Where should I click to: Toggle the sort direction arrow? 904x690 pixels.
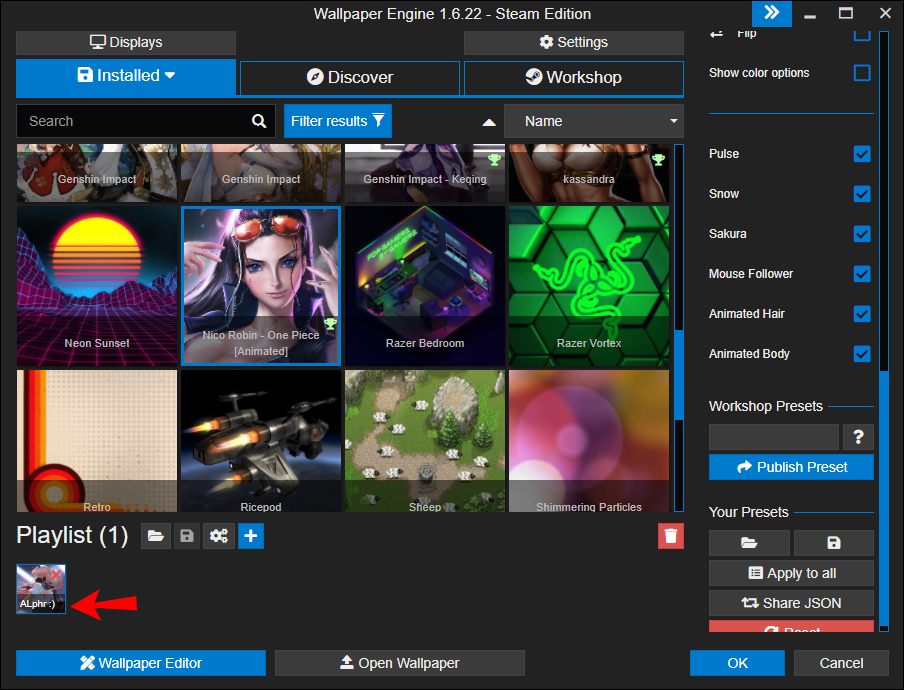click(x=489, y=122)
